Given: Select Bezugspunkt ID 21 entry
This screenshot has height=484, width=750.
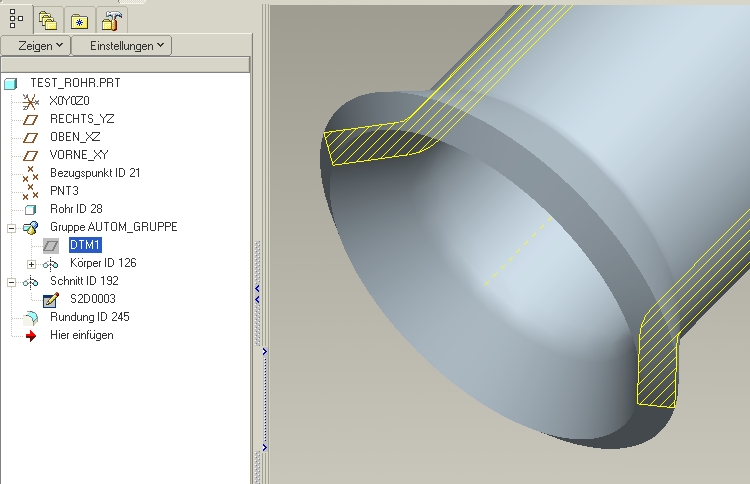Looking at the screenshot, I should [x=95, y=173].
